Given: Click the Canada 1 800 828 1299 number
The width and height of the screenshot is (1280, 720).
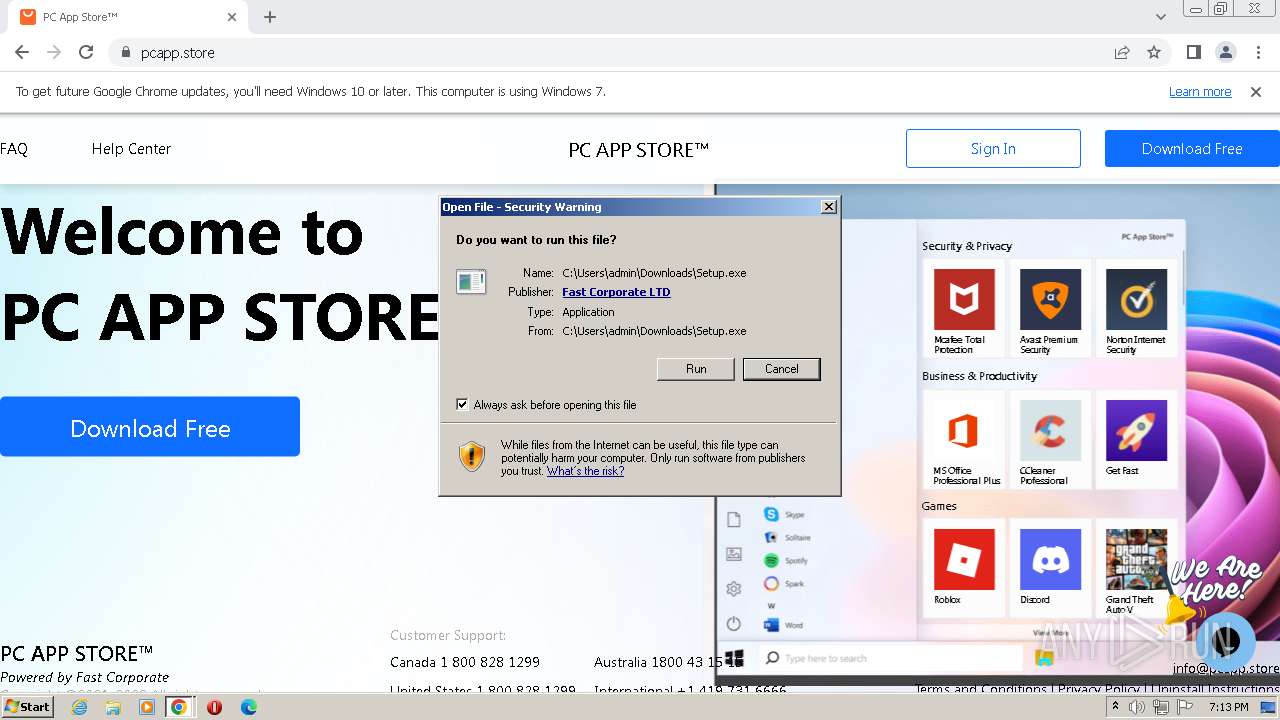Looking at the screenshot, I should point(465,662).
